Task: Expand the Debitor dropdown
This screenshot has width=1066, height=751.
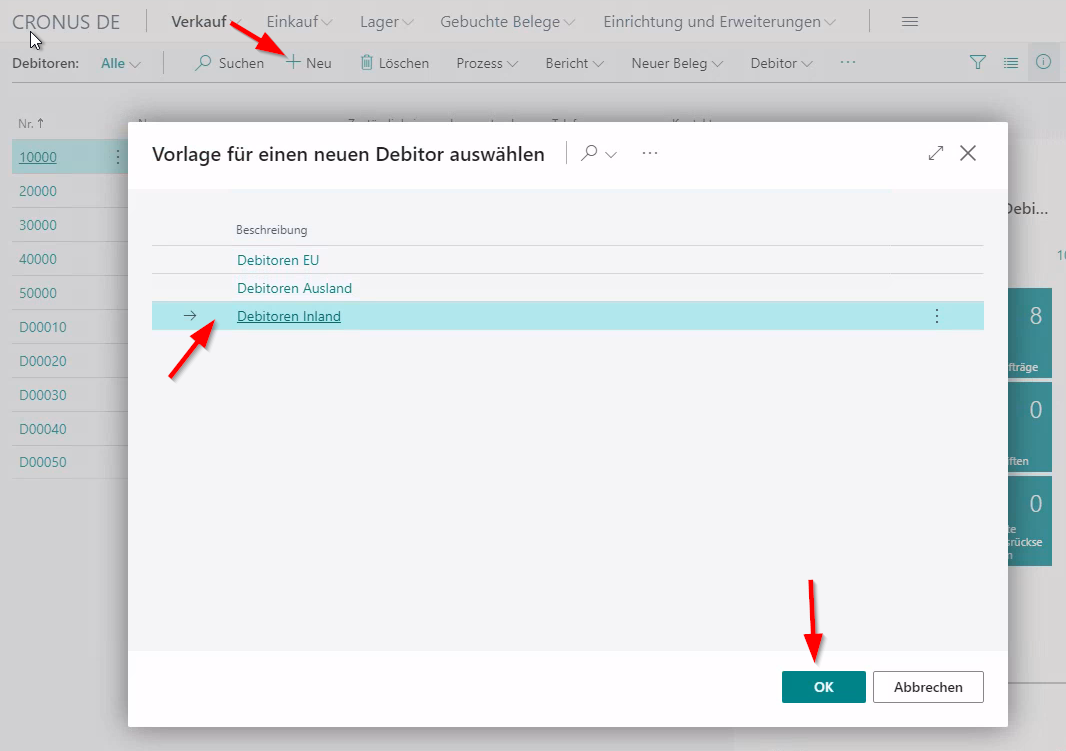Action: click(x=781, y=63)
